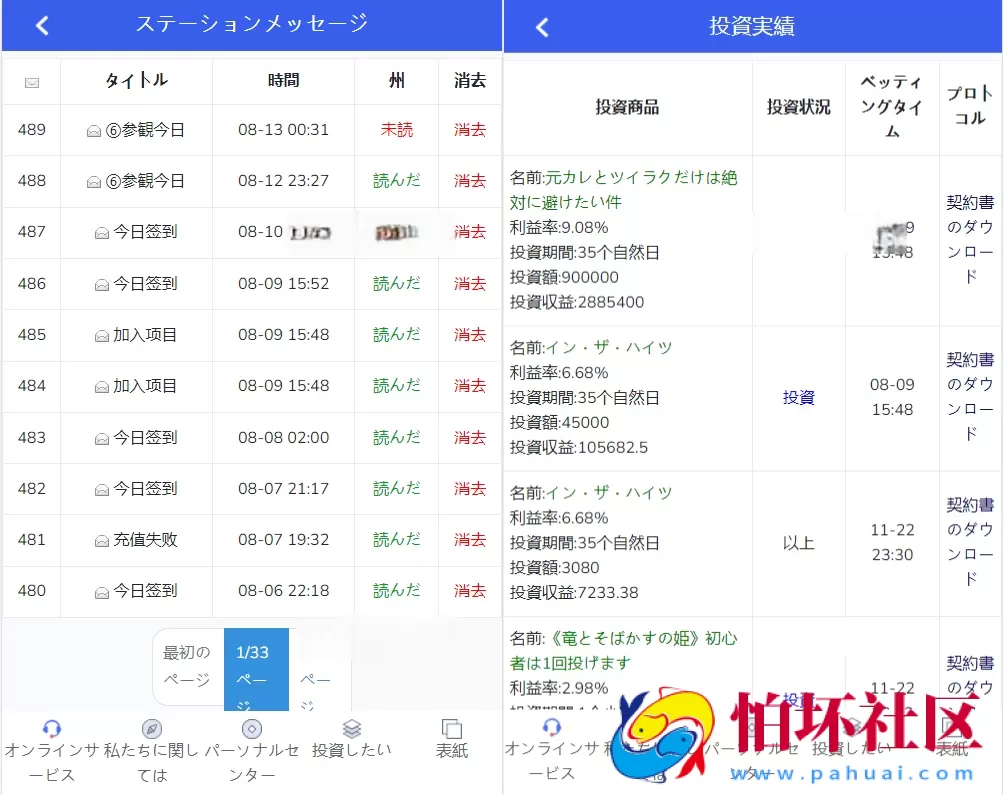The width and height of the screenshot is (1003, 795).
Task: Click 消去 for unread message 489
Action: tap(469, 129)
